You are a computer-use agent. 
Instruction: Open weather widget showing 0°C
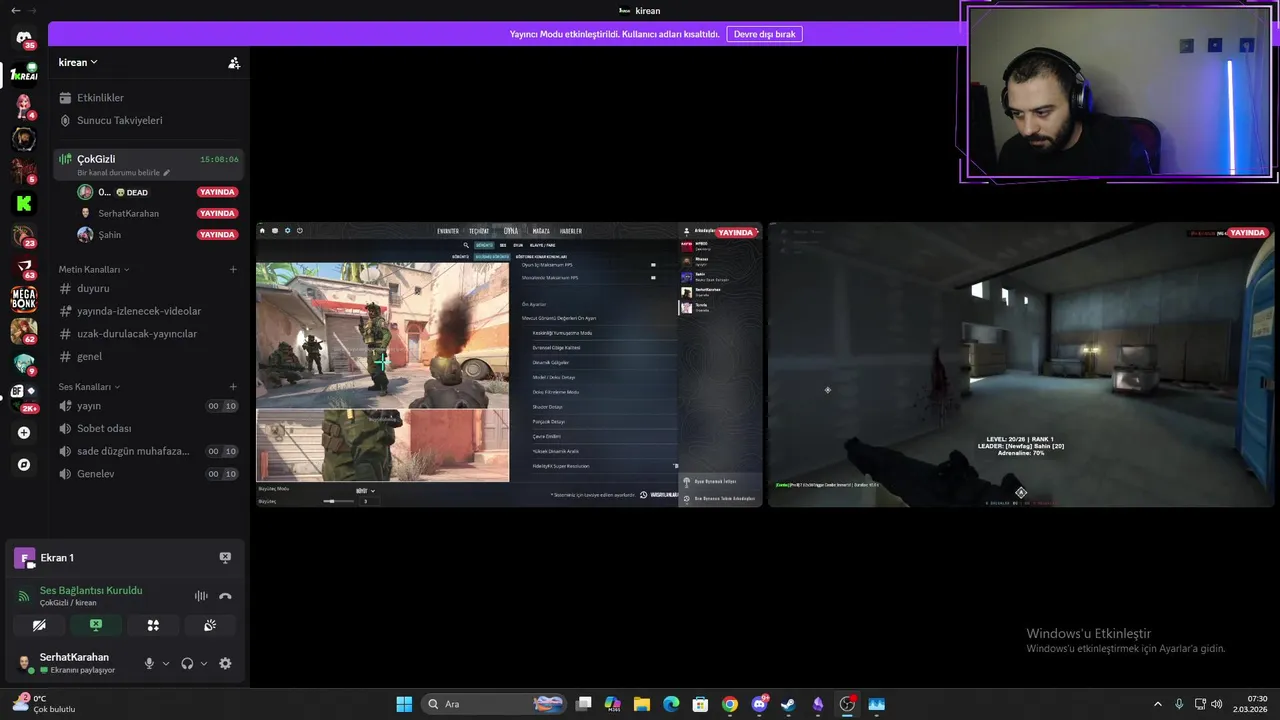tap(45, 704)
